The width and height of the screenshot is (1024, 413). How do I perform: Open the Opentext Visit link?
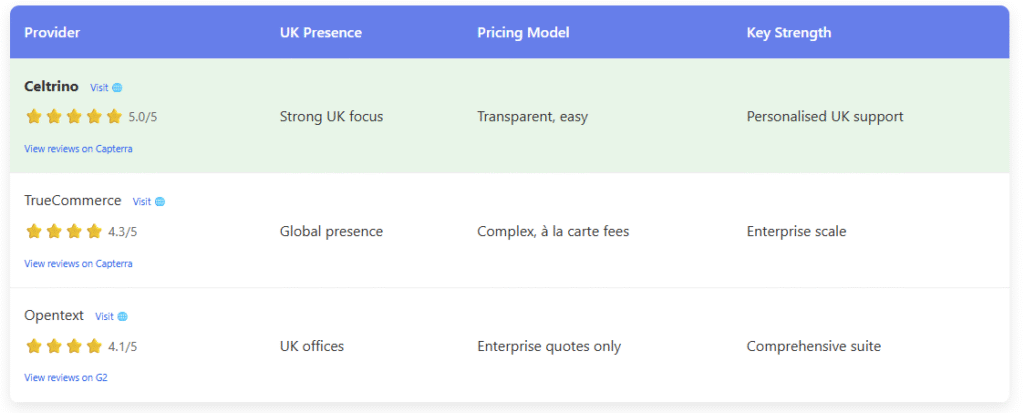click(x=105, y=317)
